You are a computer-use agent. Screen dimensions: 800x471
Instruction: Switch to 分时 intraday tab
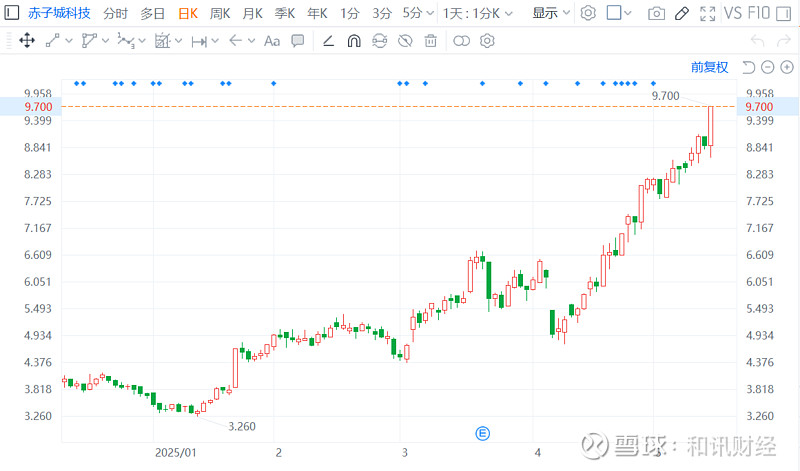(115, 13)
